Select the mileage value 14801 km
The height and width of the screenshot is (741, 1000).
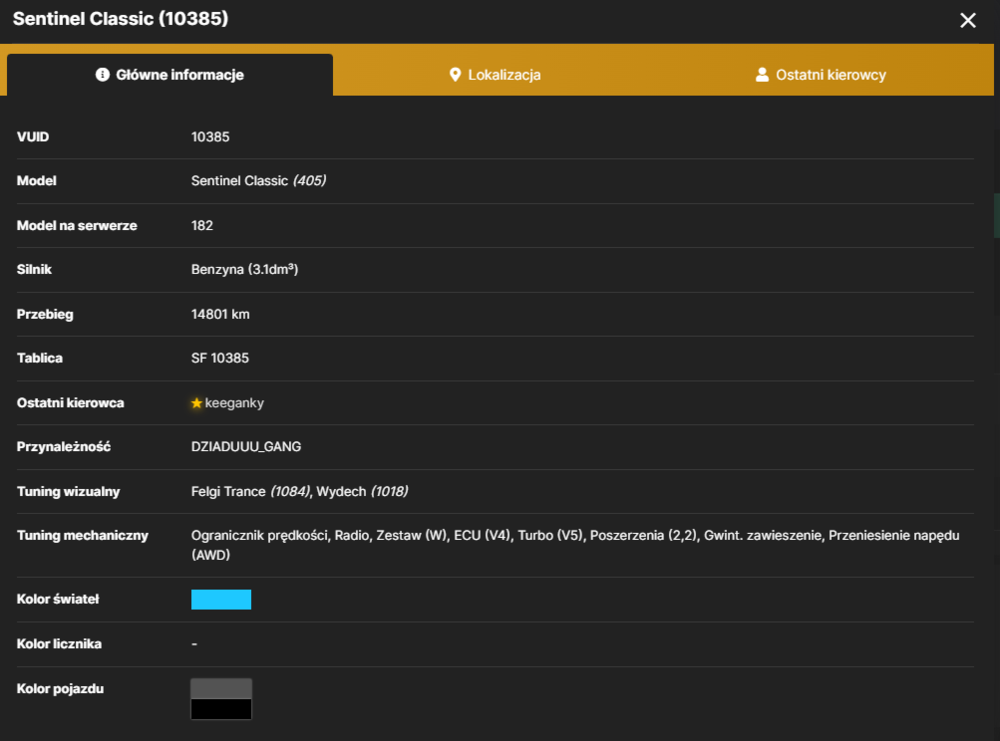[x=221, y=314]
